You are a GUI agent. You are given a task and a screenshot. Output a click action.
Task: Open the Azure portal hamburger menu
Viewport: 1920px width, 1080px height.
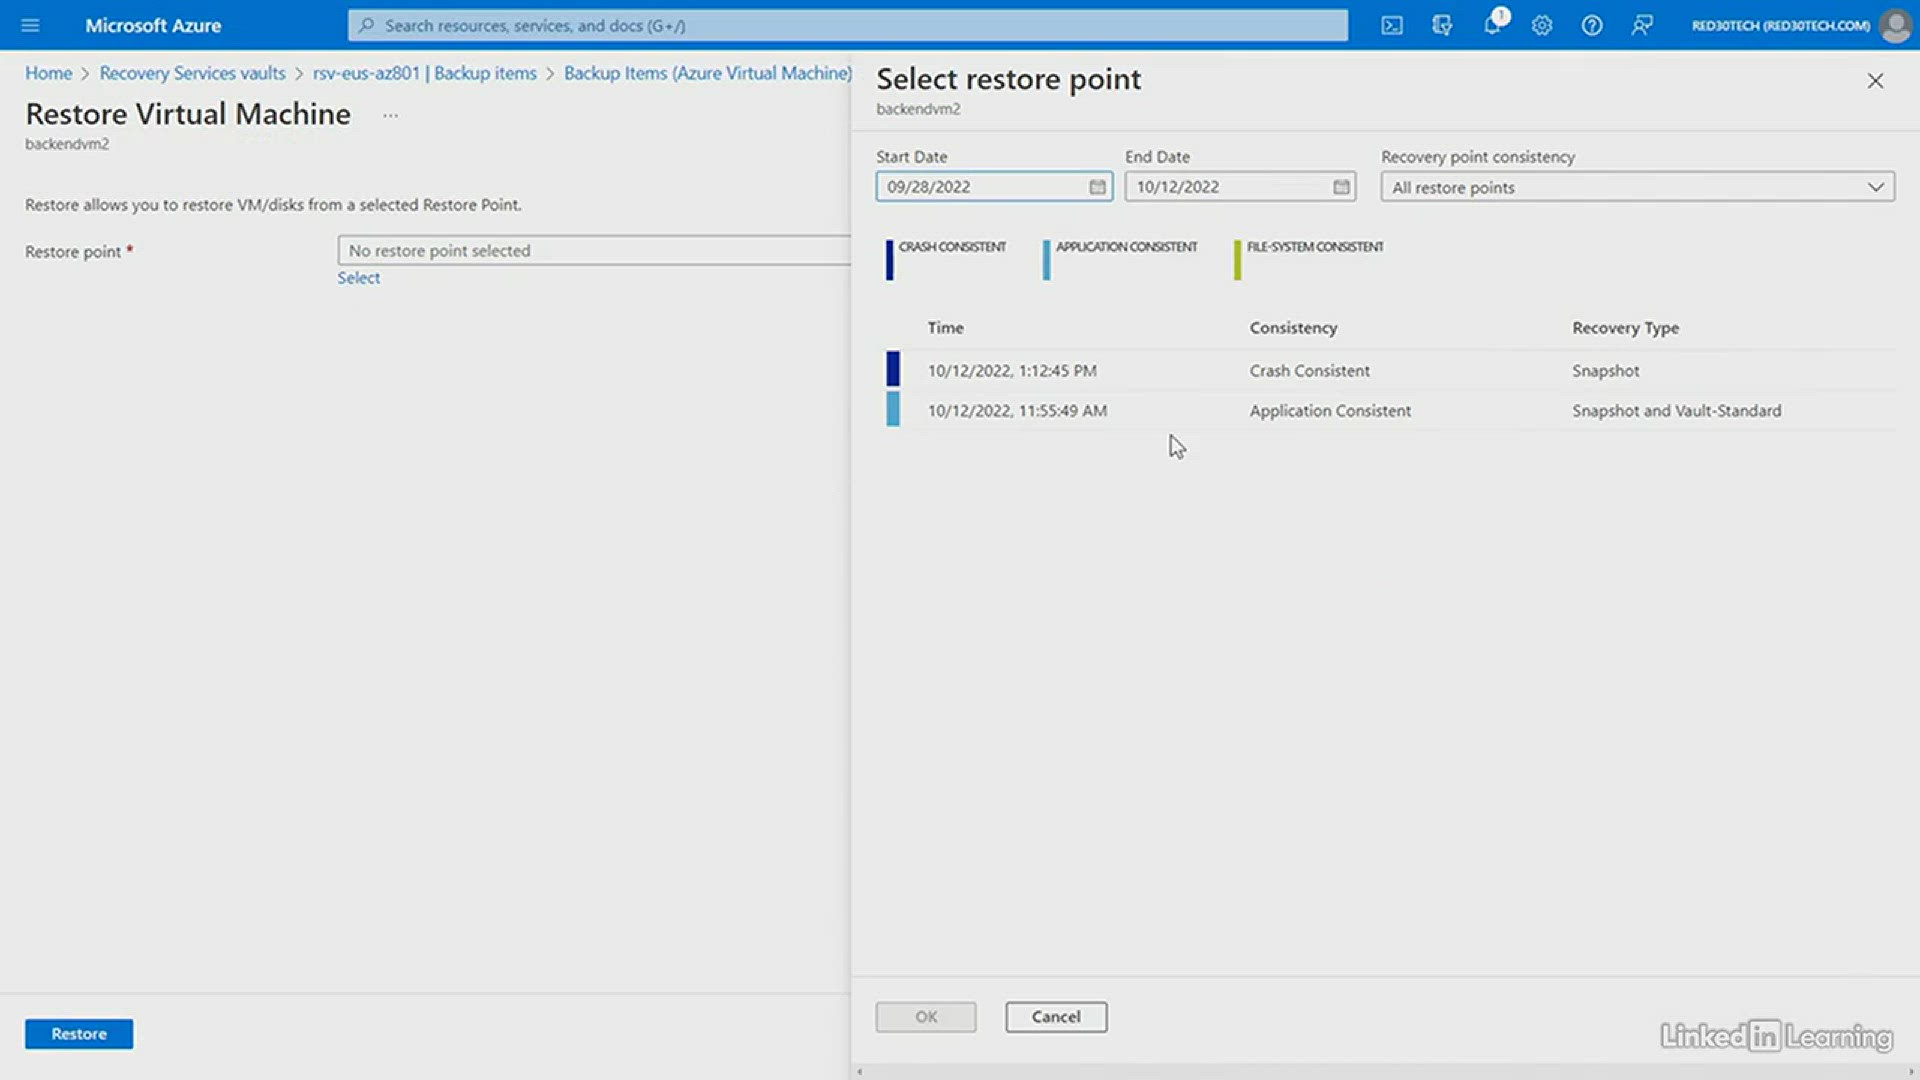click(x=30, y=25)
